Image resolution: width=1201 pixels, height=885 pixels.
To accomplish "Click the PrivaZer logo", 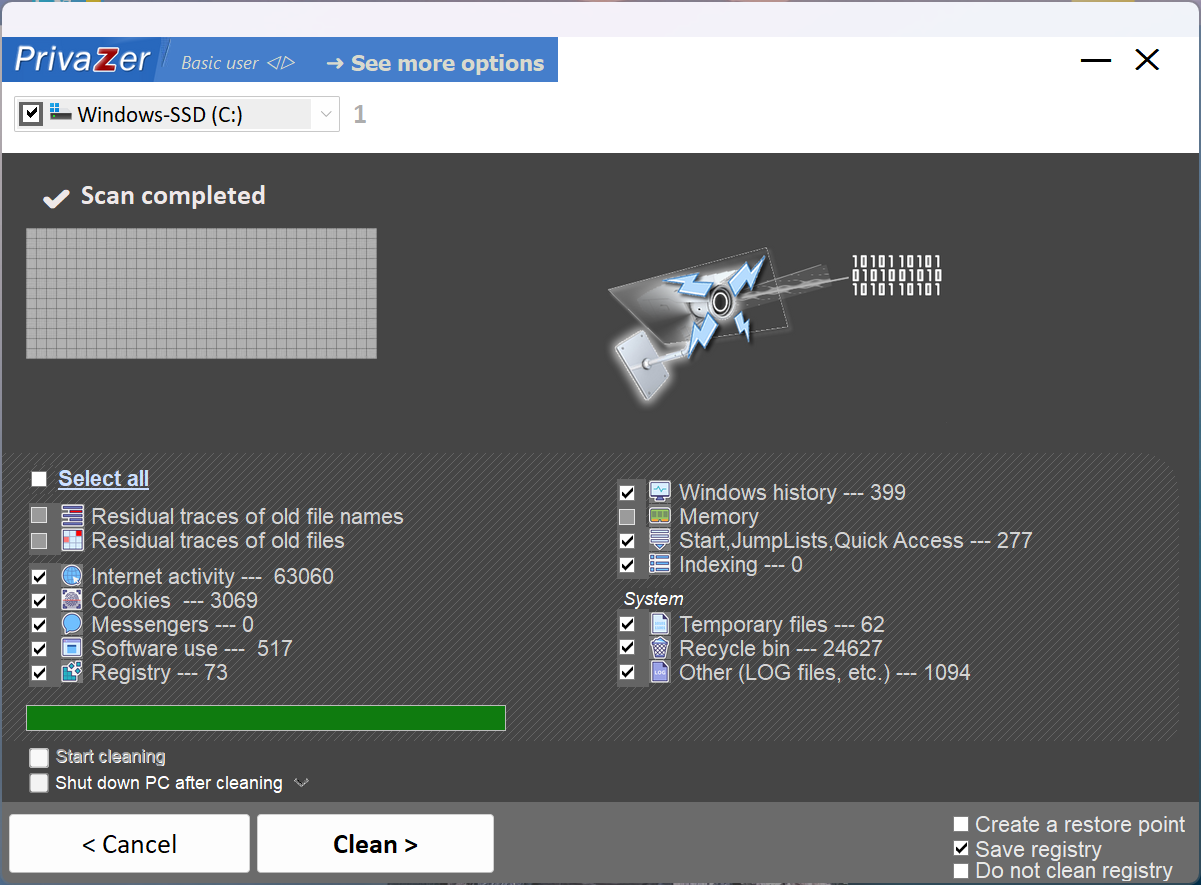I will [x=82, y=60].
